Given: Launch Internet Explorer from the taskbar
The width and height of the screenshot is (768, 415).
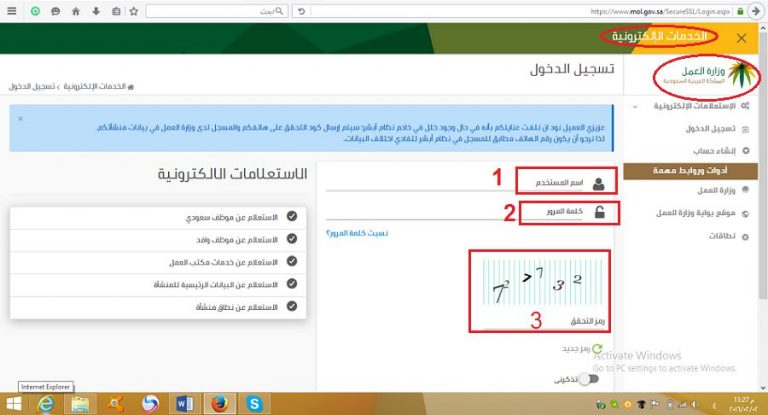Looking at the screenshot, I should (46, 404).
